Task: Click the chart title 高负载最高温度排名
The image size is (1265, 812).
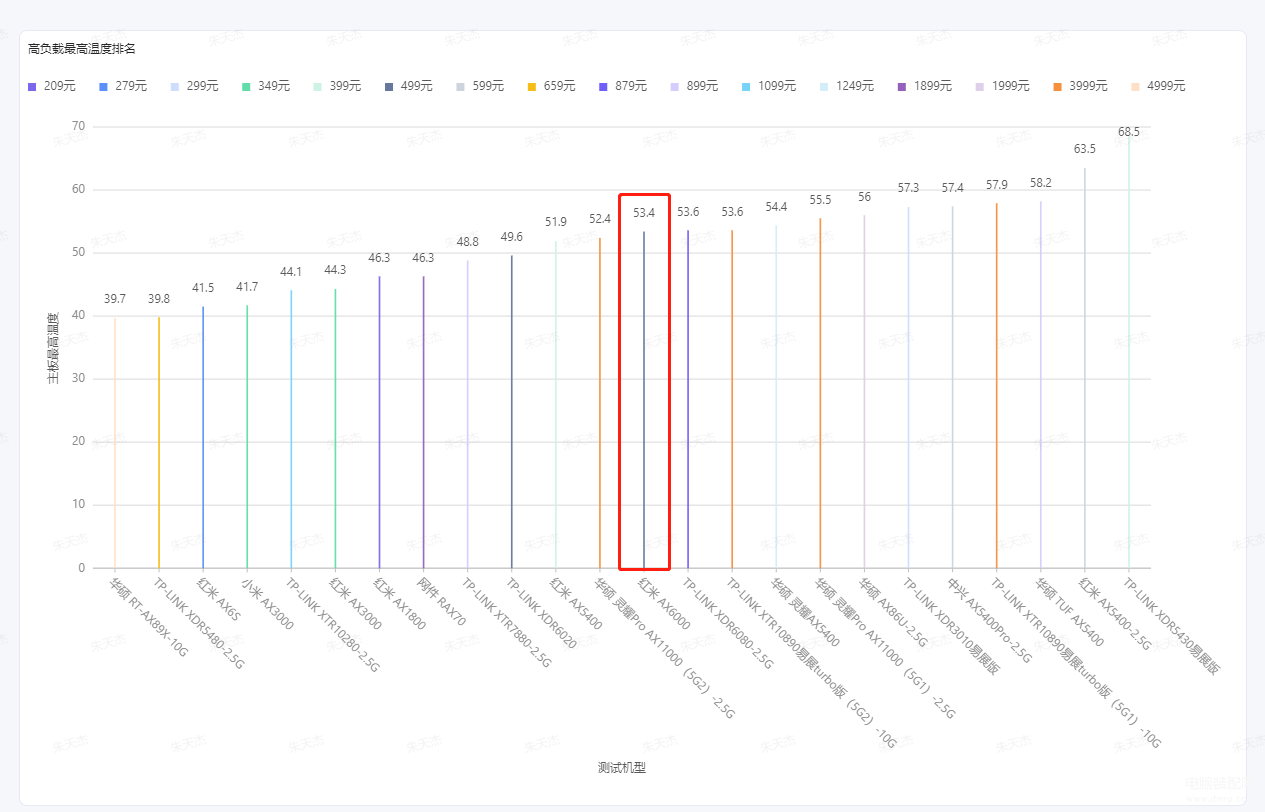Action: click(82, 48)
